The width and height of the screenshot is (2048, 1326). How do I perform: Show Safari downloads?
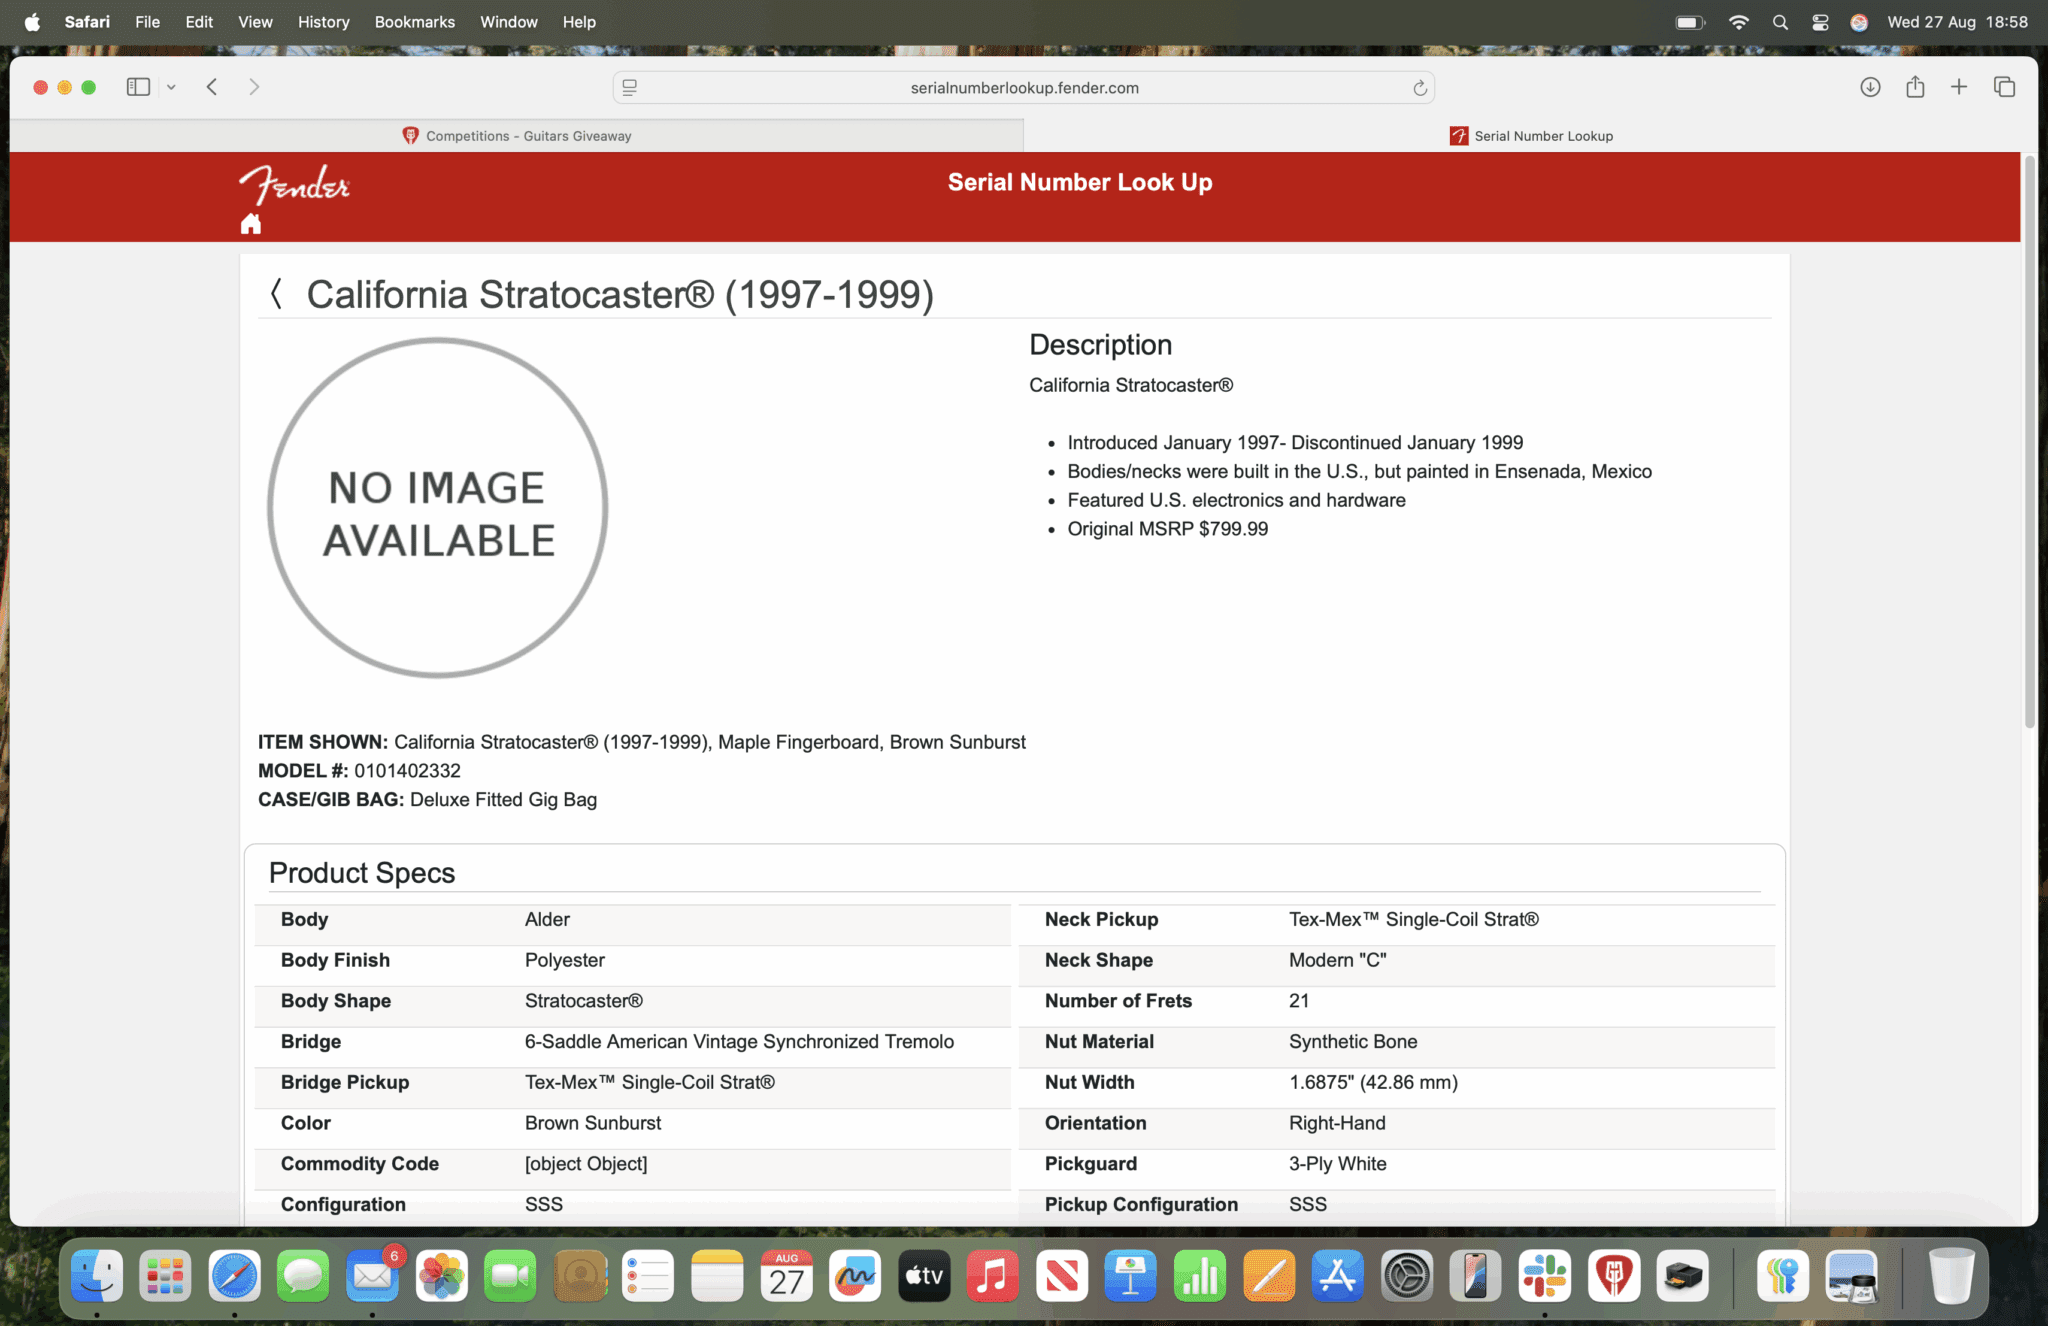pyautogui.click(x=1870, y=87)
